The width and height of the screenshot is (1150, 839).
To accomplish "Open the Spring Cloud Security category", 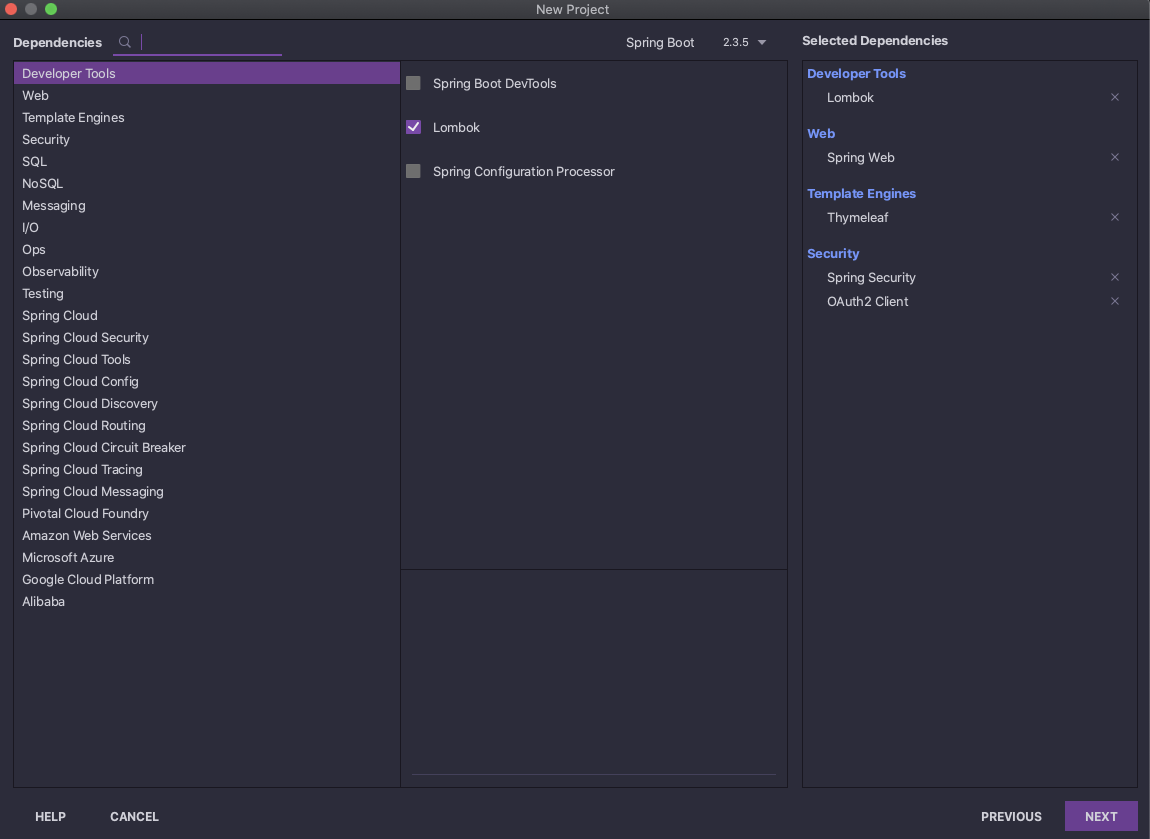I will 207,337.
